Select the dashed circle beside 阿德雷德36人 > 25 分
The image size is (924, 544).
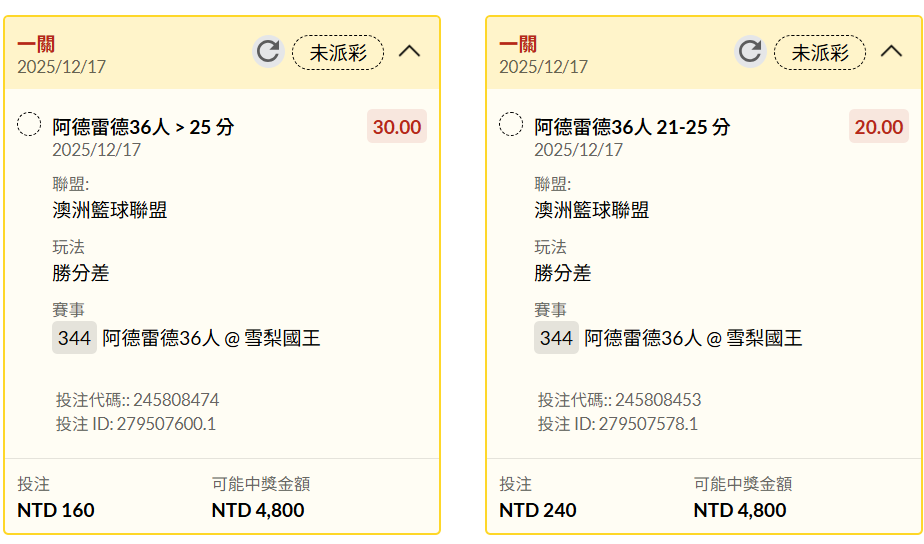pos(29,125)
